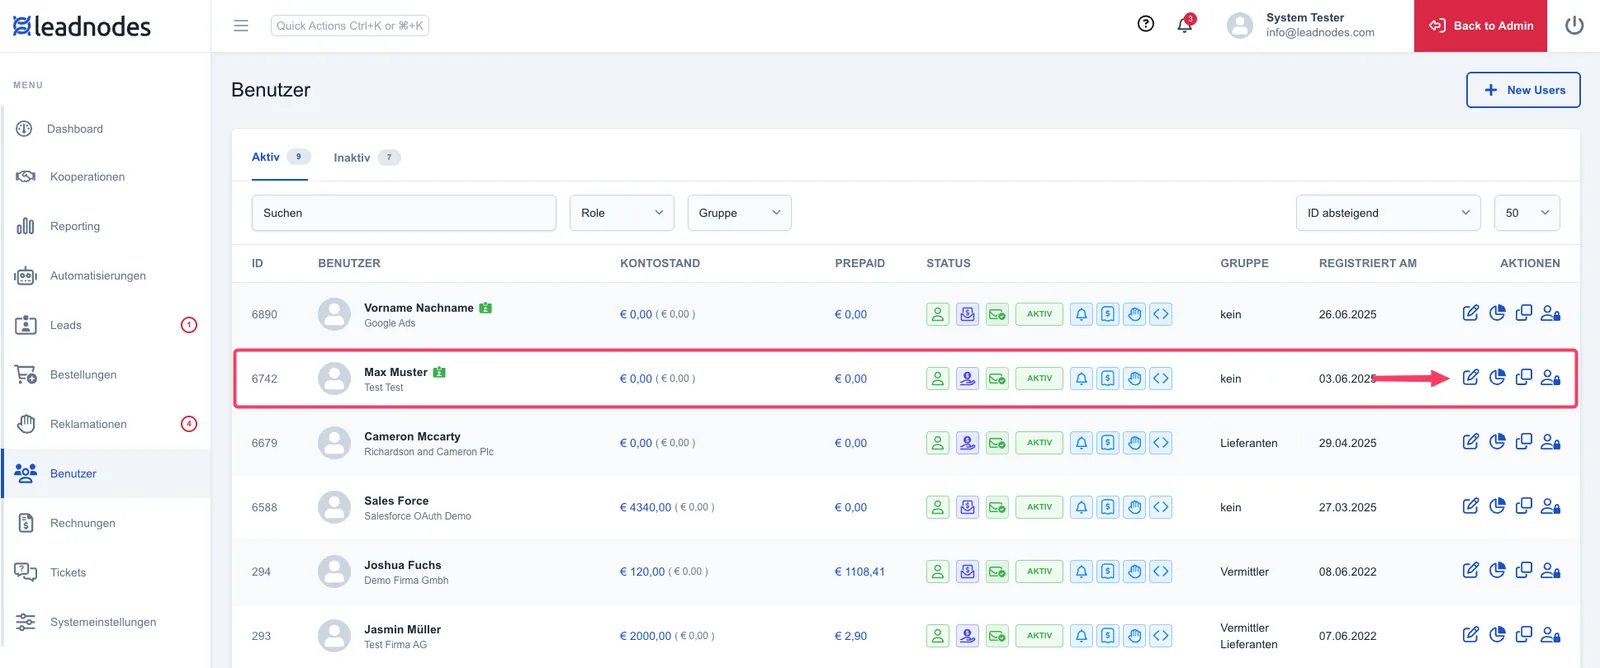Toggle AKTIV status badge for Max Muster
The image size is (1600, 668).
click(x=1039, y=378)
